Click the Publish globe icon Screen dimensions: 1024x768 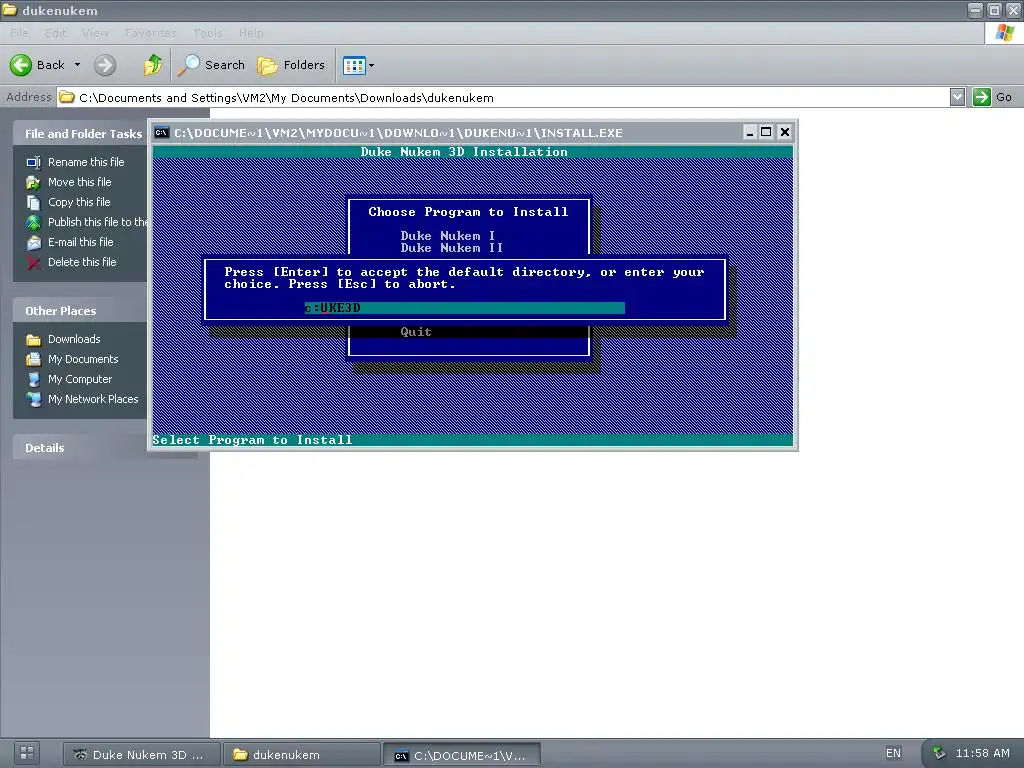(33, 223)
